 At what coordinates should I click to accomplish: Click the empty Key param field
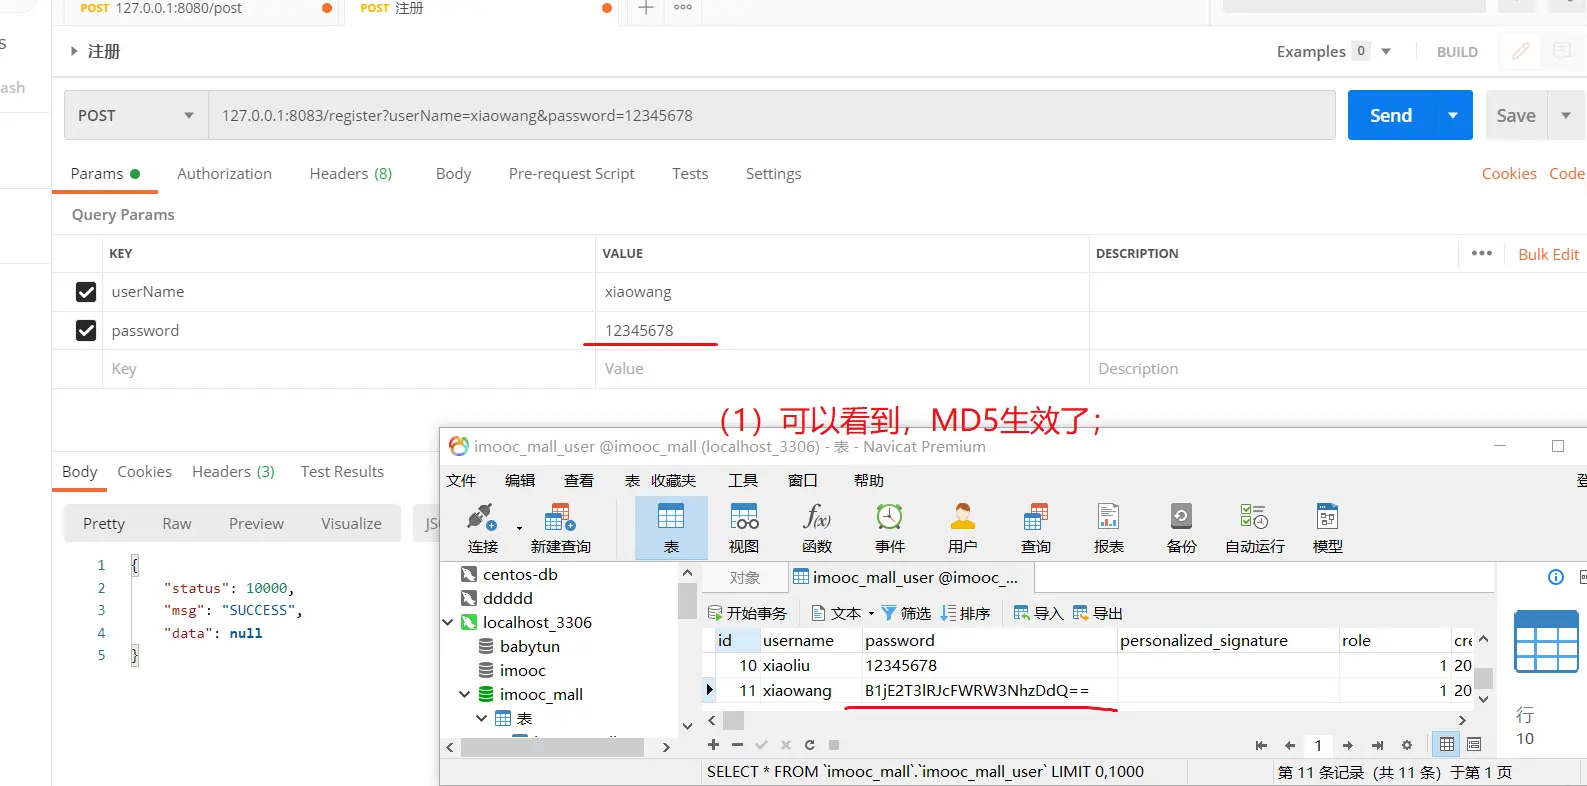(348, 369)
